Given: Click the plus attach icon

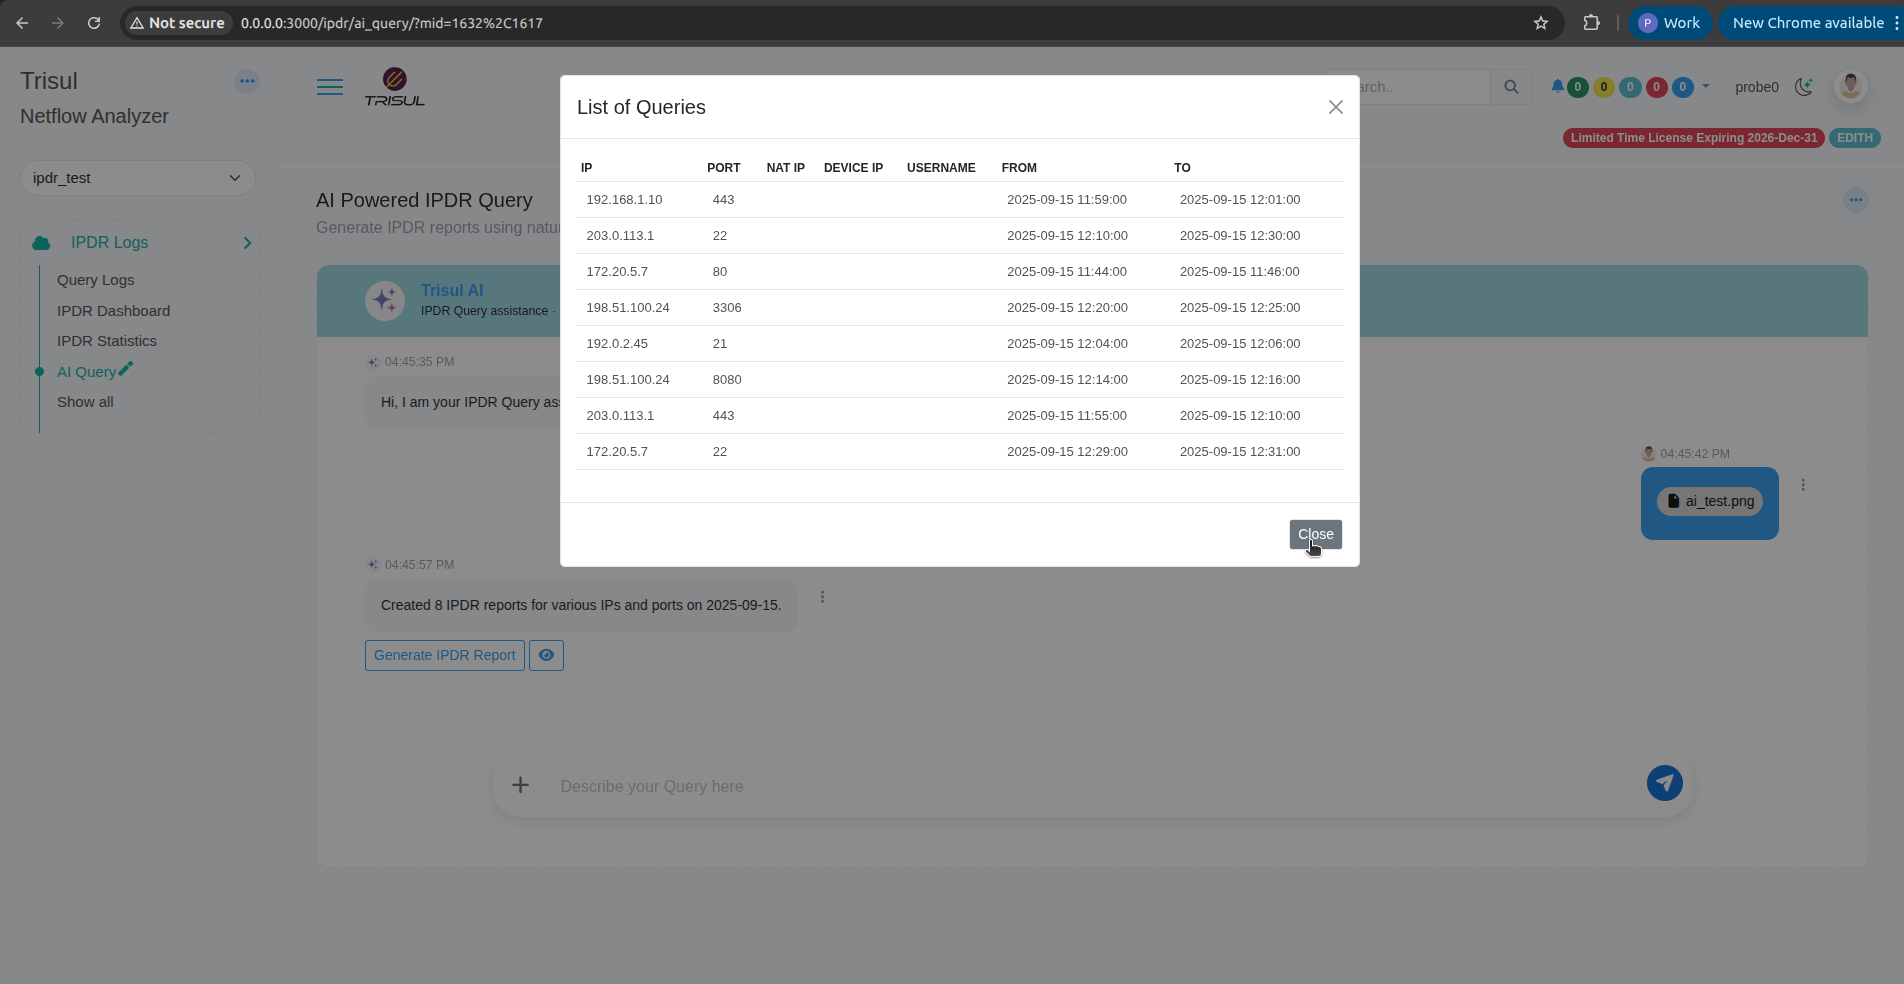Looking at the screenshot, I should click(520, 785).
